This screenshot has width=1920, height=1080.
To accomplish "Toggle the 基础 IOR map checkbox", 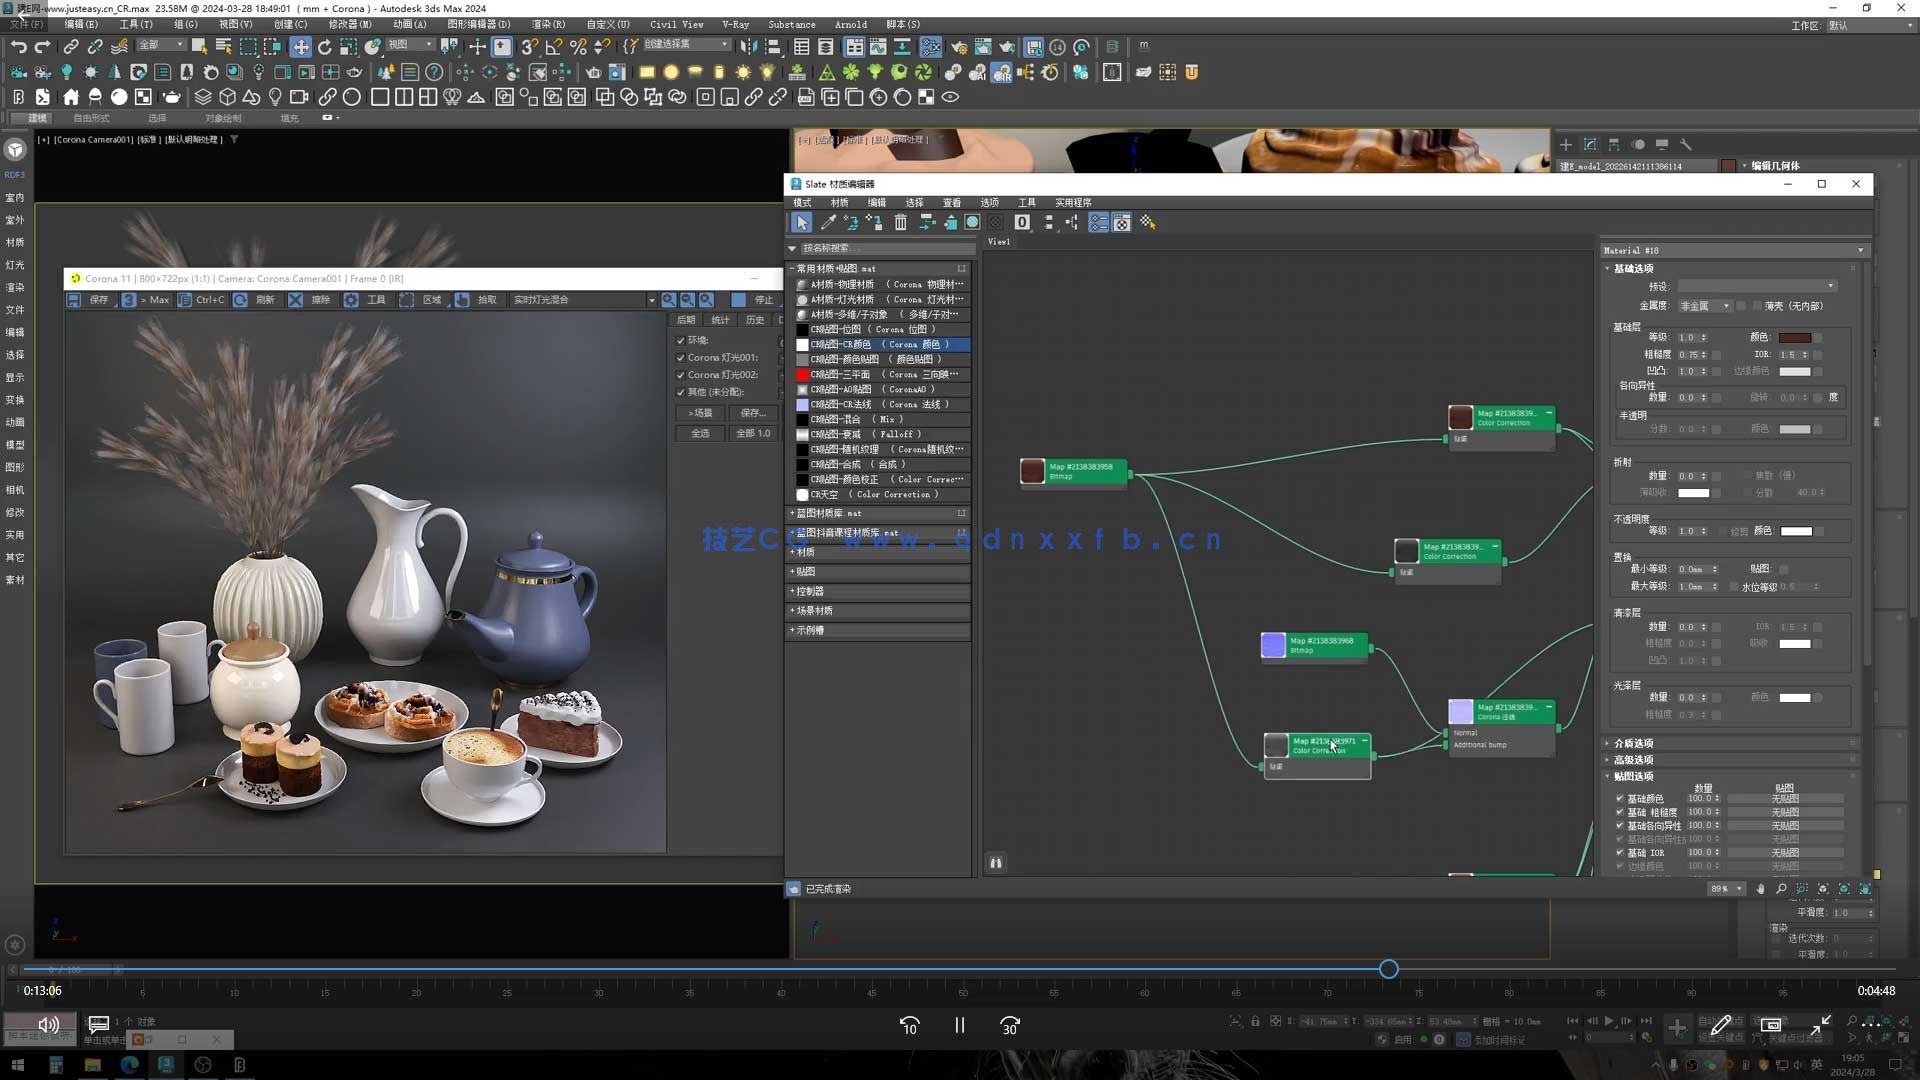I will [x=1620, y=853].
